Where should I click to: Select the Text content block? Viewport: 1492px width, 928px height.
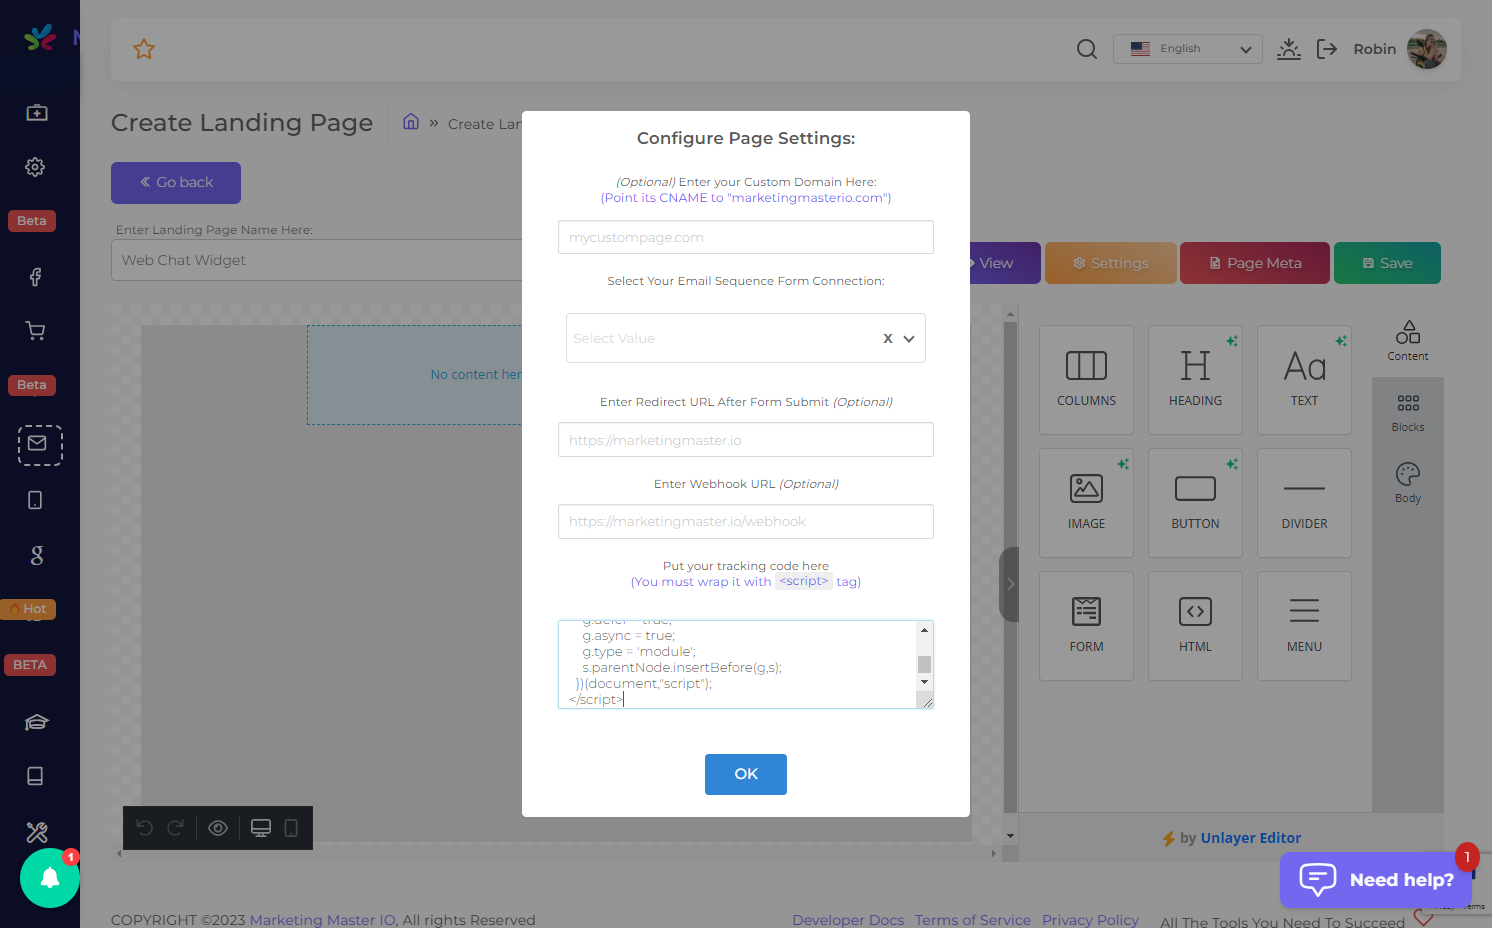click(1304, 380)
